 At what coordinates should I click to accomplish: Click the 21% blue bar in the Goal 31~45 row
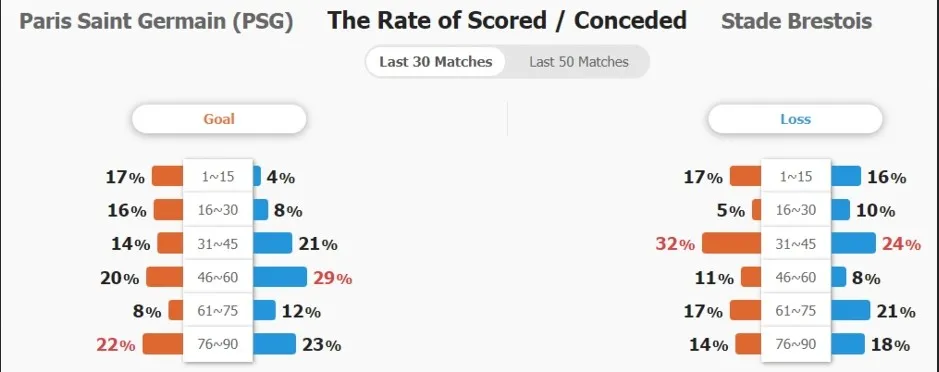pyautogui.click(x=272, y=243)
